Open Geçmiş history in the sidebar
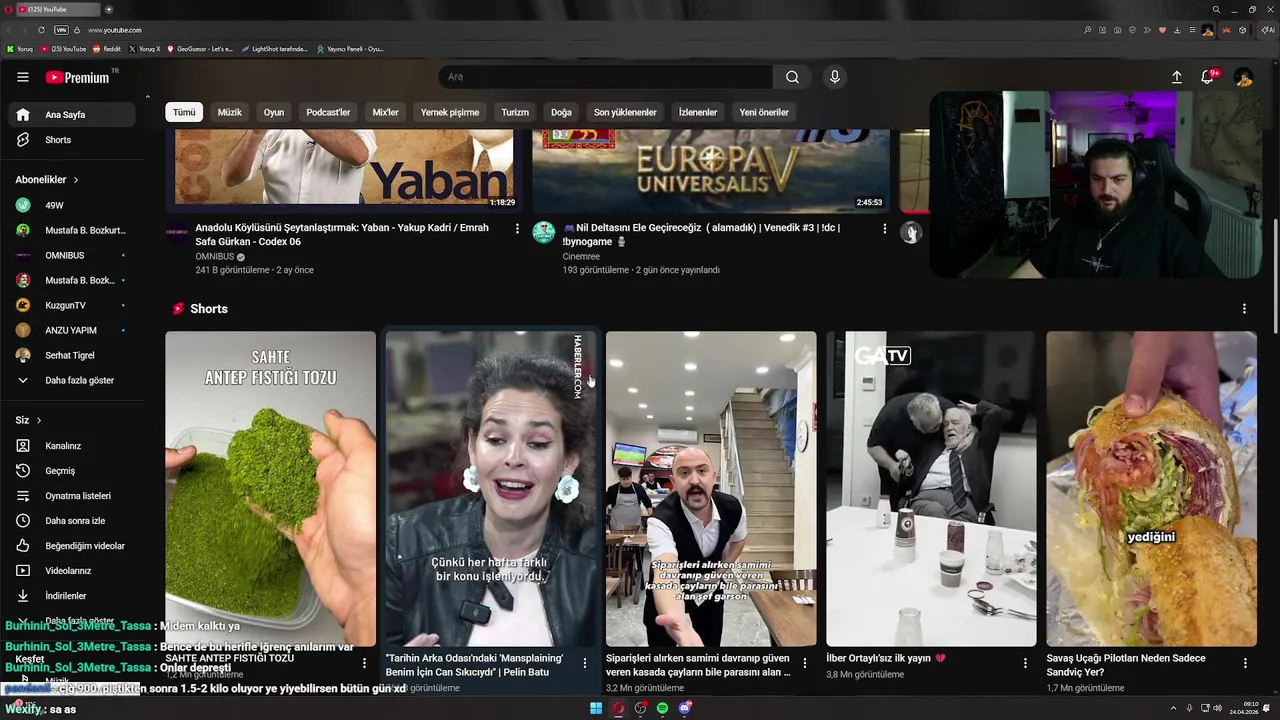This screenshot has width=1280, height=720. [x=72, y=471]
